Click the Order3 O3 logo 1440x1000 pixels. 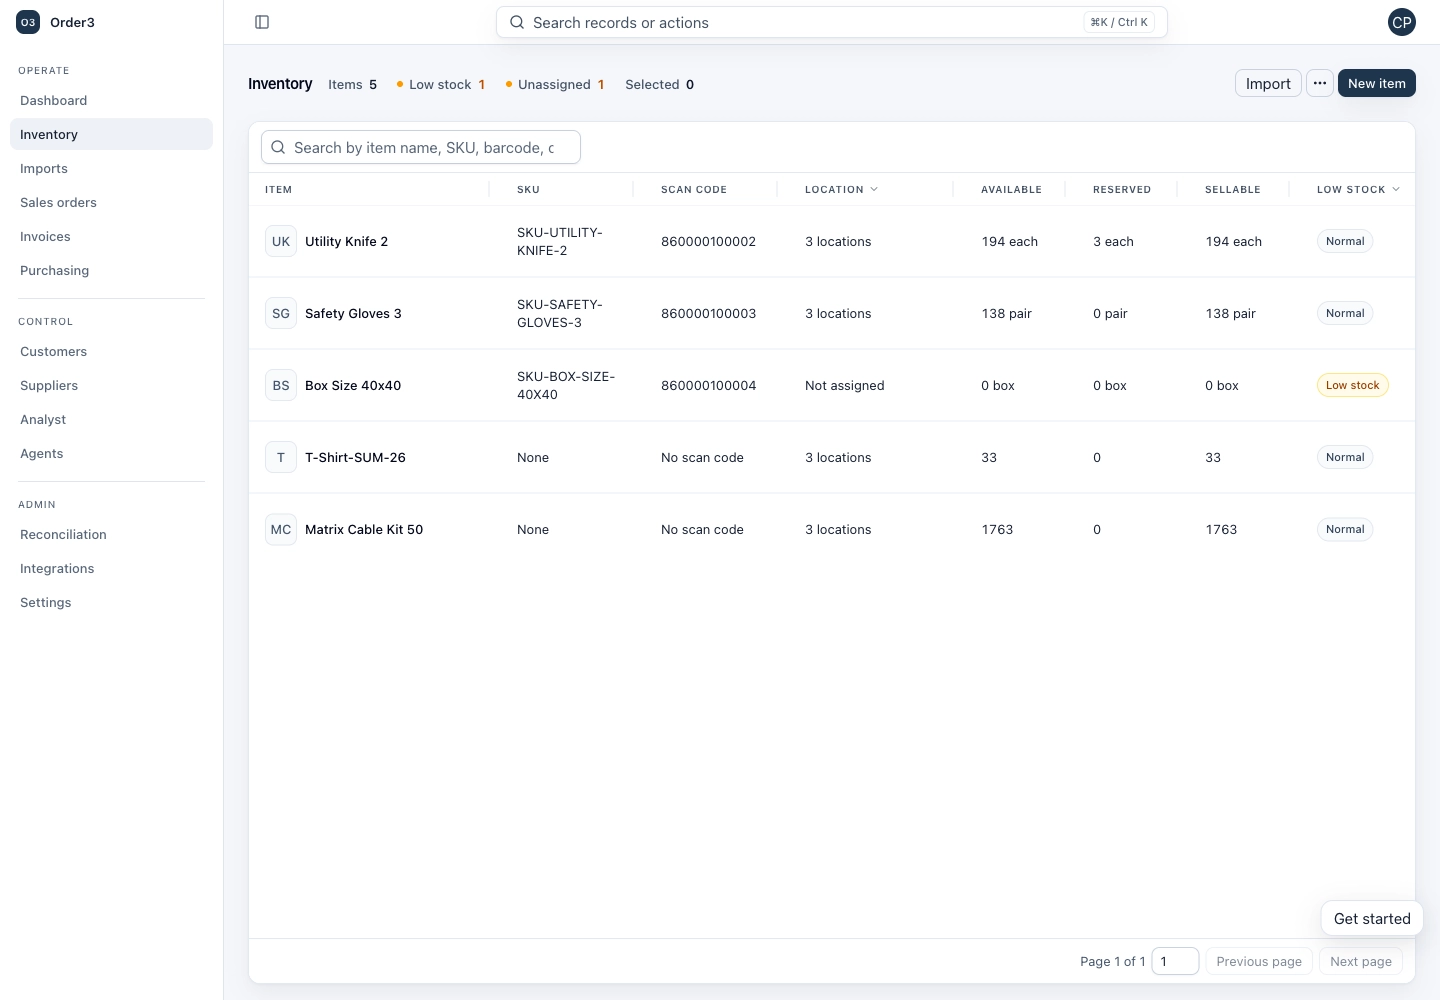pyautogui.click(x=28, y=22)
